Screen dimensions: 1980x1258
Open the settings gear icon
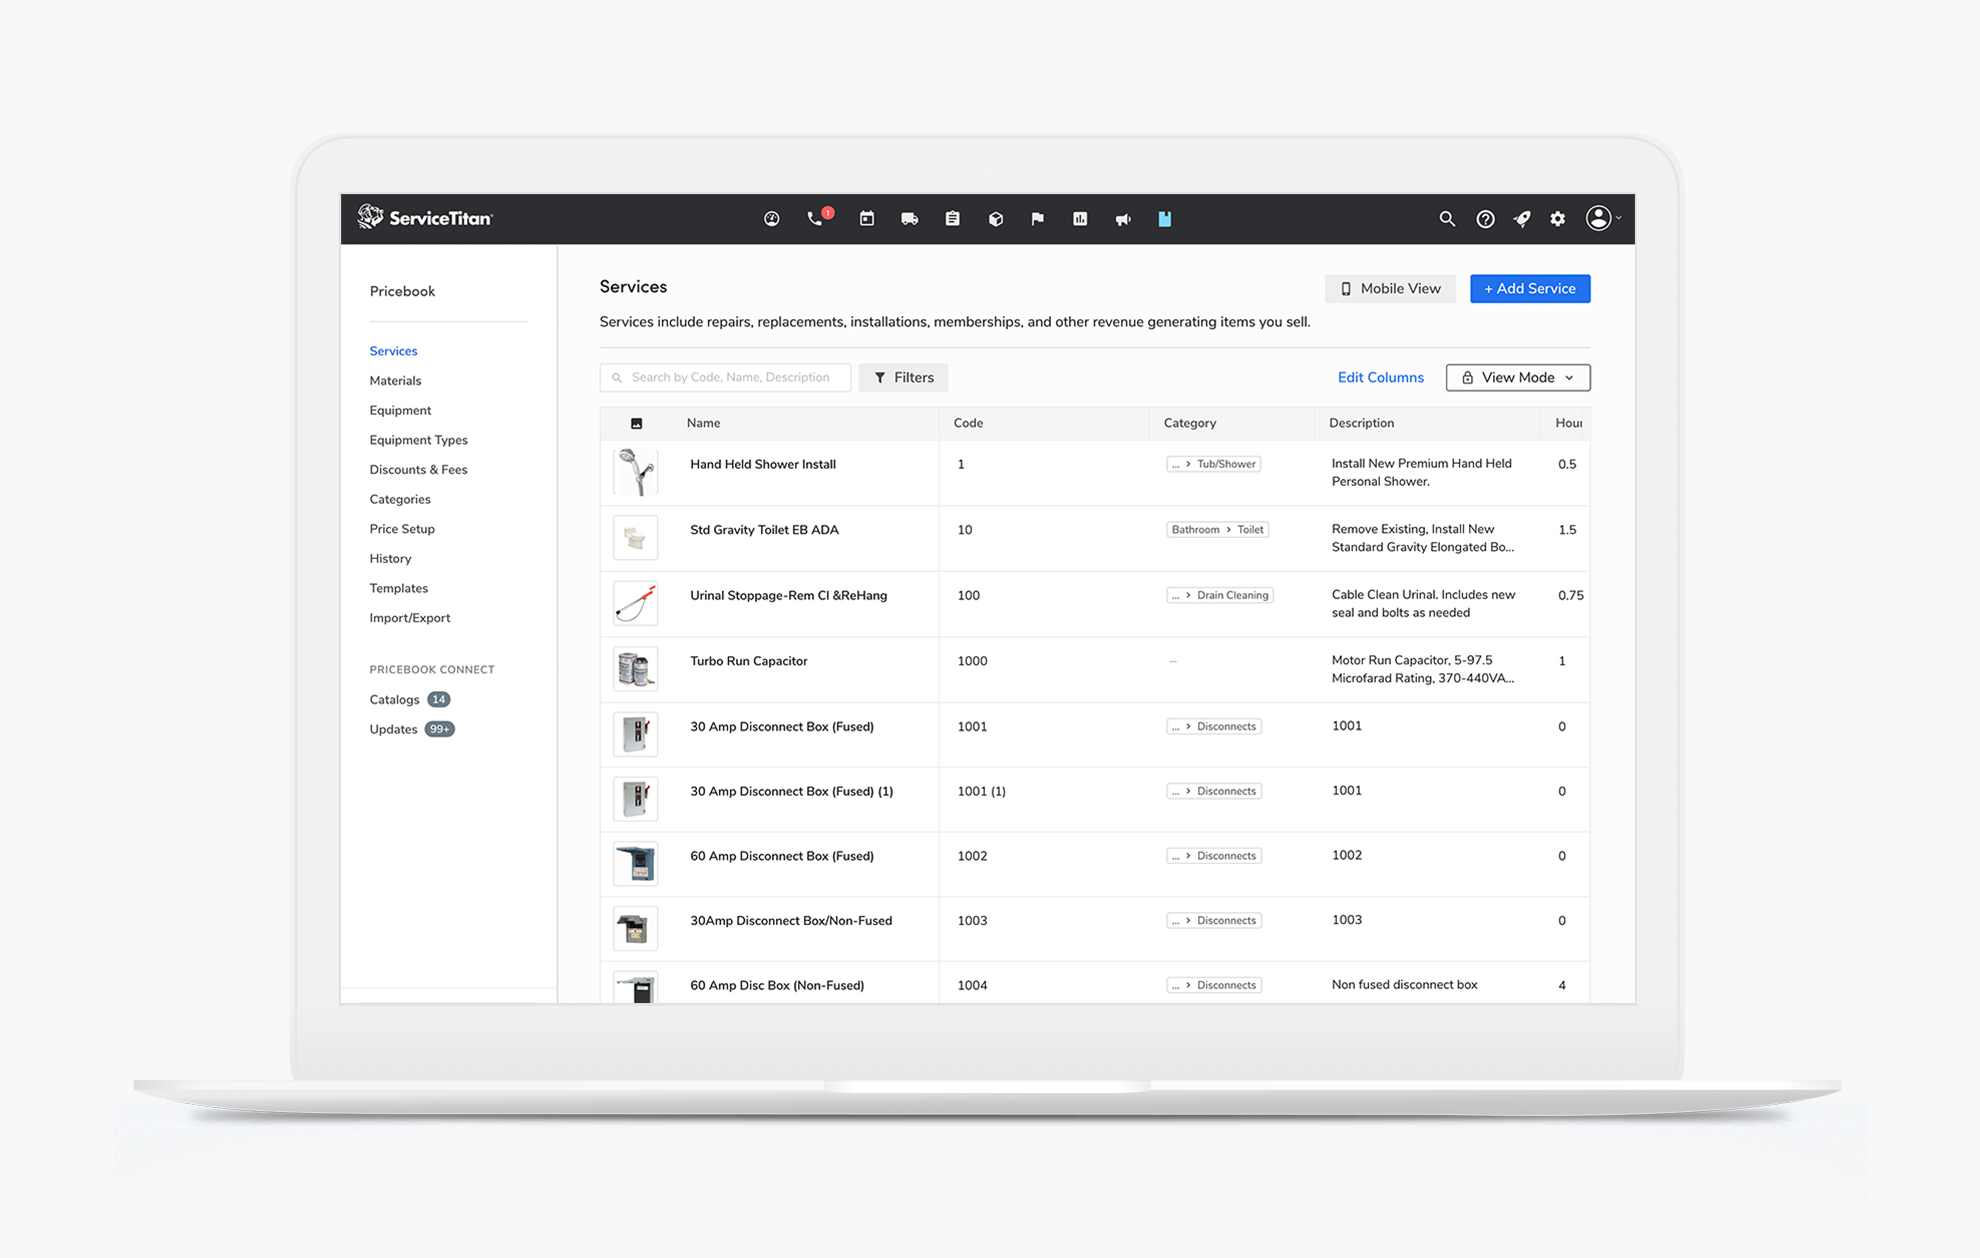click(1558, 219)
